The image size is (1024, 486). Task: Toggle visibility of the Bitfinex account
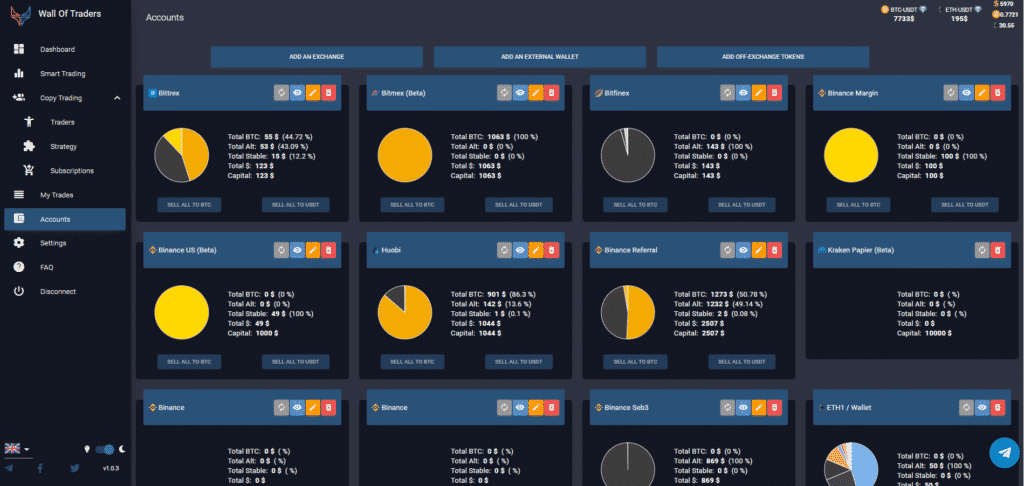[743, 93]
